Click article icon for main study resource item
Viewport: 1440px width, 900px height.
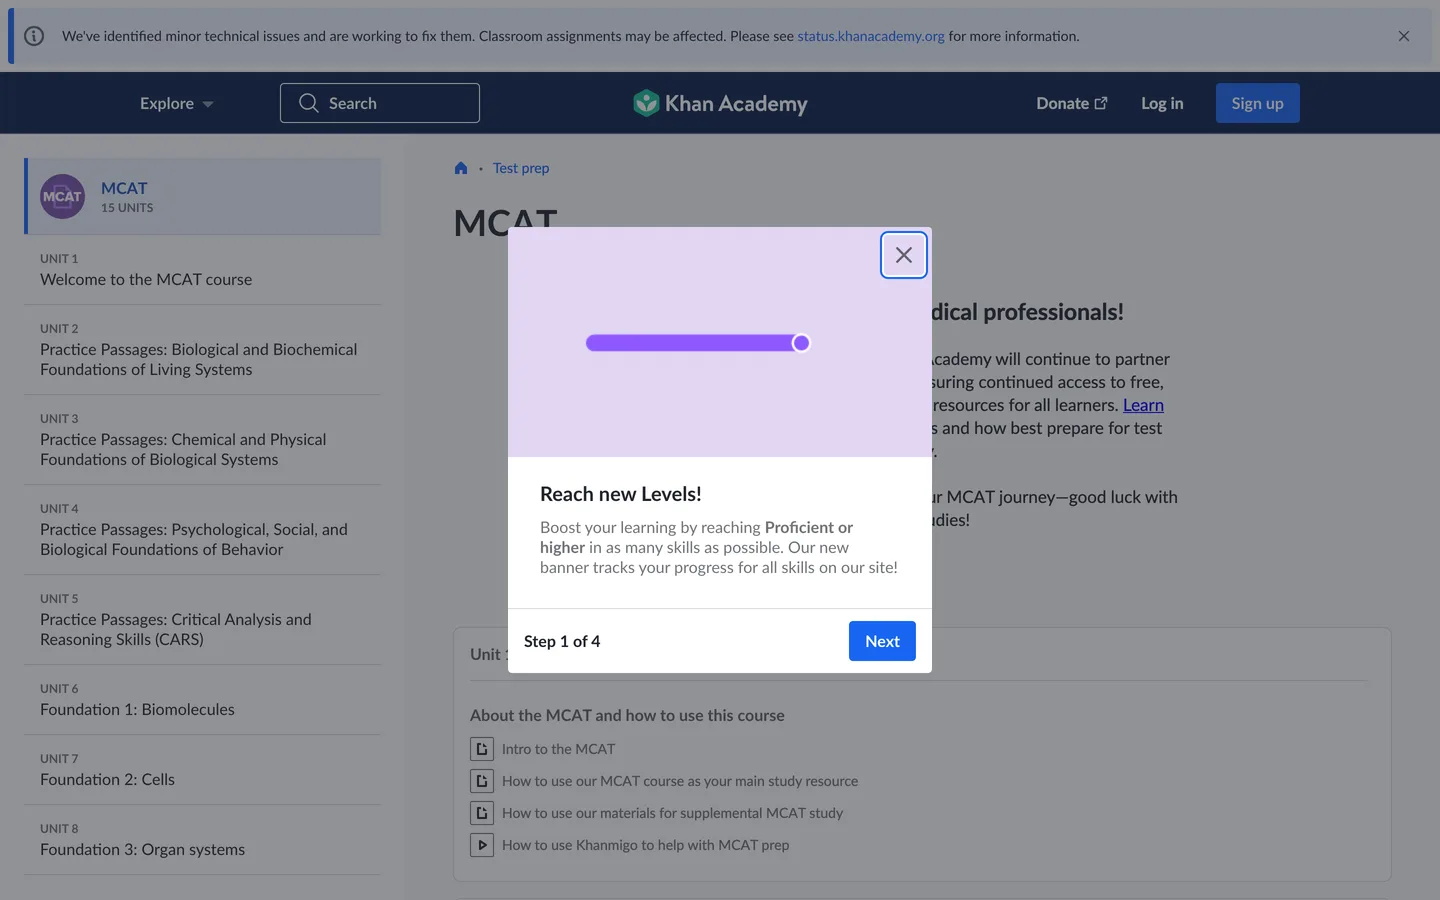click(x=482, y=781)
